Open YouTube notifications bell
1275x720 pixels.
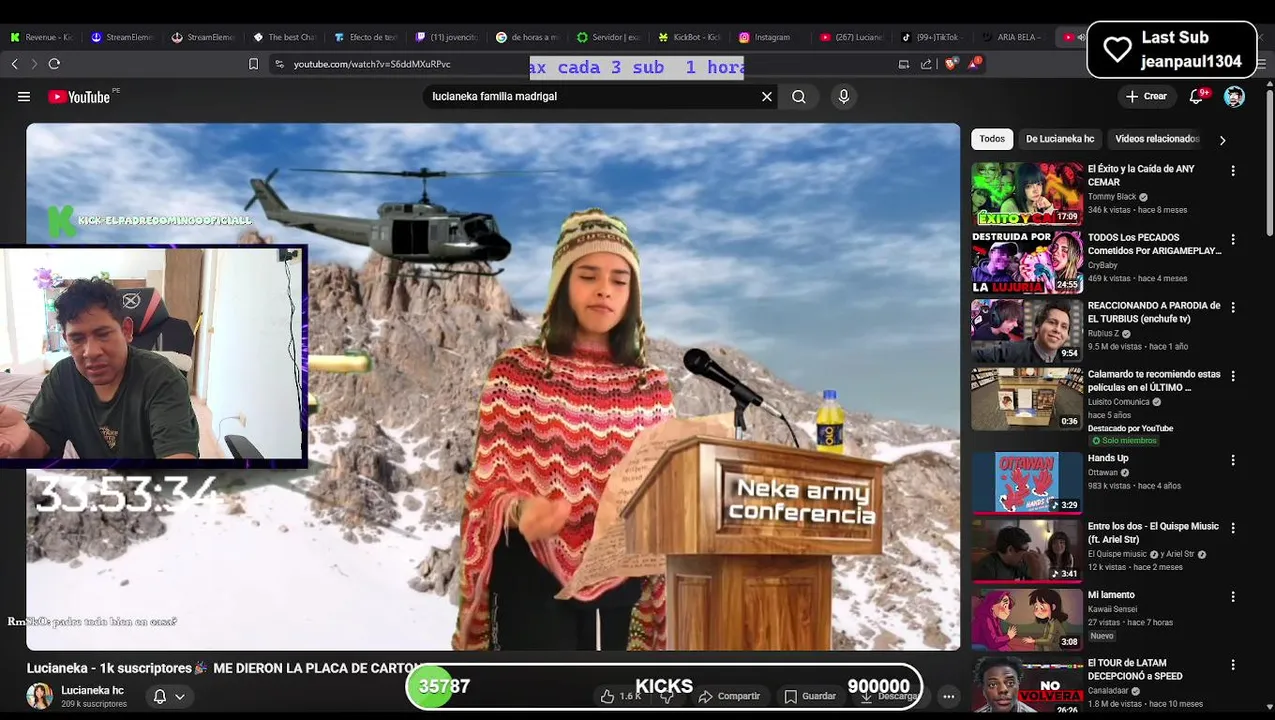coord(1197,97)
